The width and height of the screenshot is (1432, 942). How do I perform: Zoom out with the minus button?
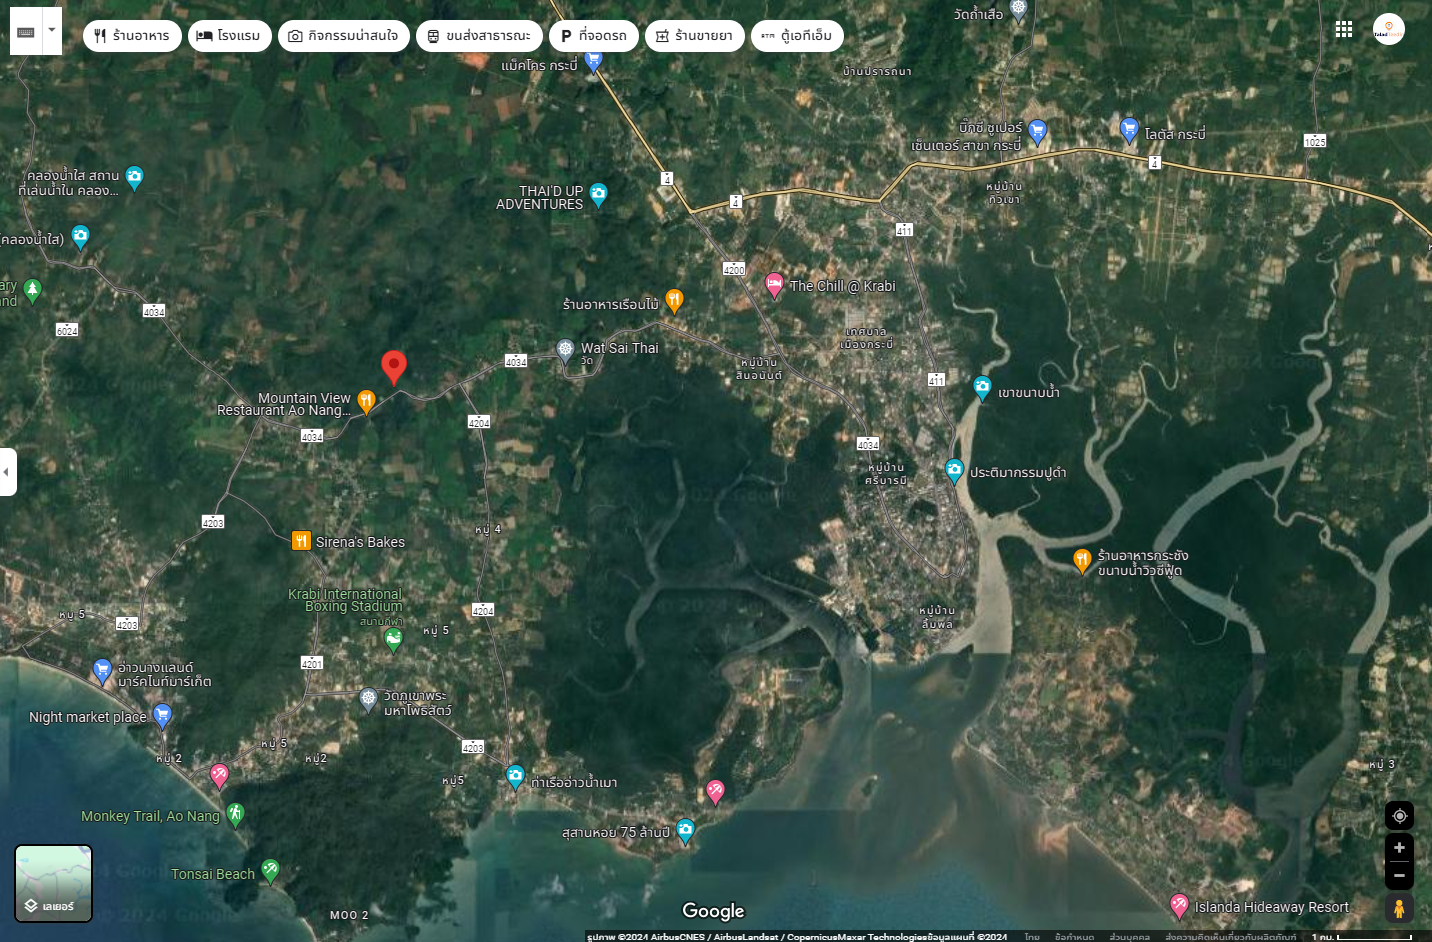coord(1399,876)
